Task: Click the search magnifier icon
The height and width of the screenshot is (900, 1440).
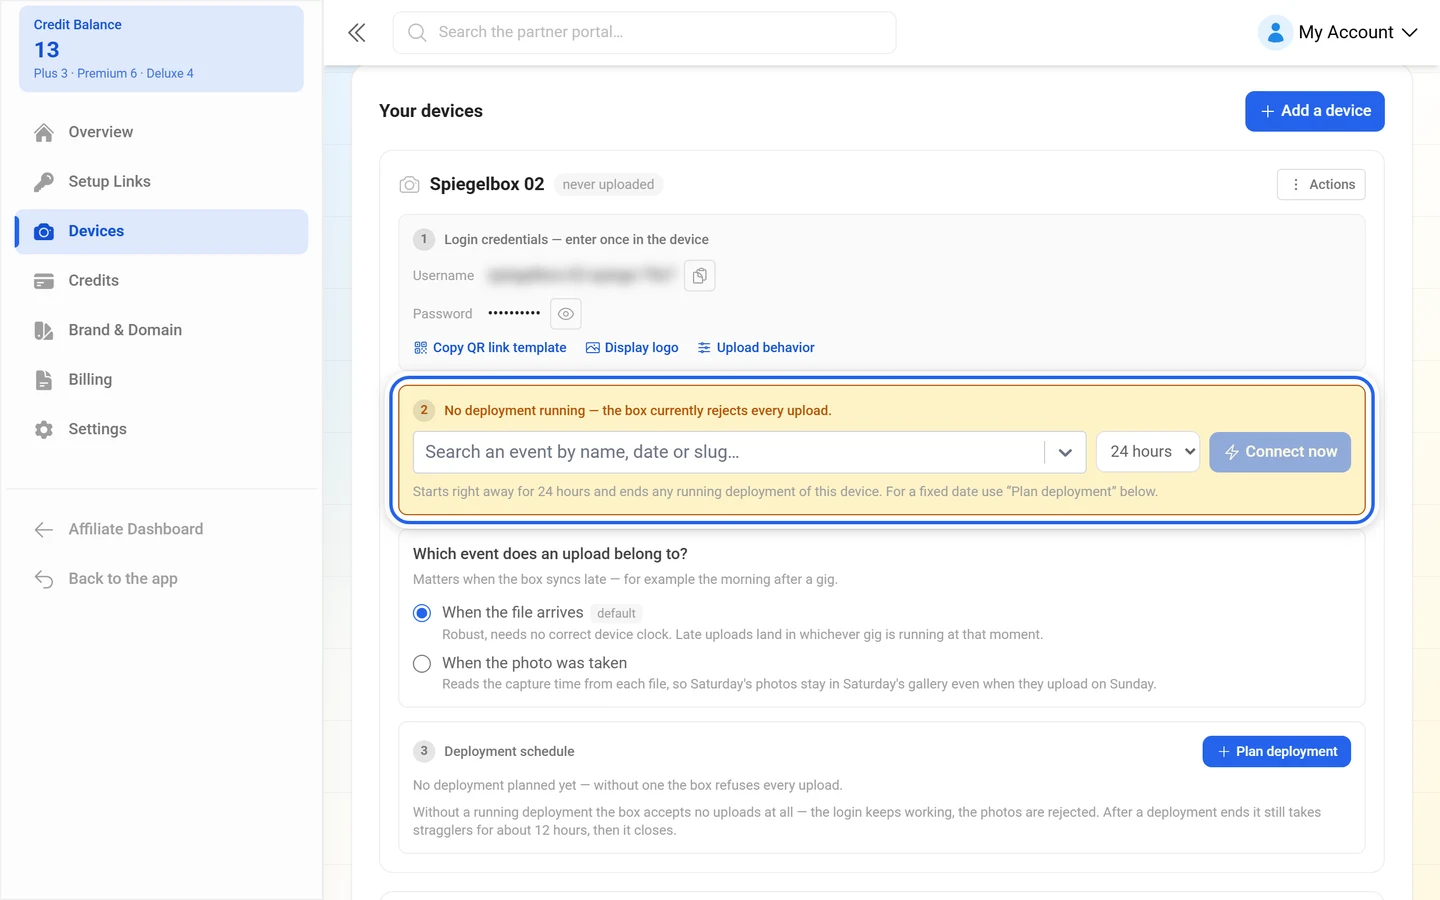Action: (417, 33)
